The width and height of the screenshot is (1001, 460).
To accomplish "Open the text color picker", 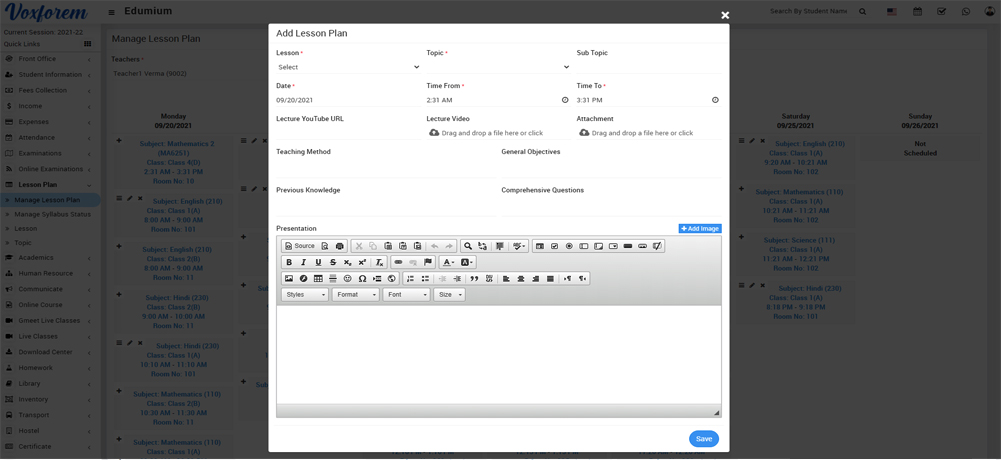I will click(448, 262).
